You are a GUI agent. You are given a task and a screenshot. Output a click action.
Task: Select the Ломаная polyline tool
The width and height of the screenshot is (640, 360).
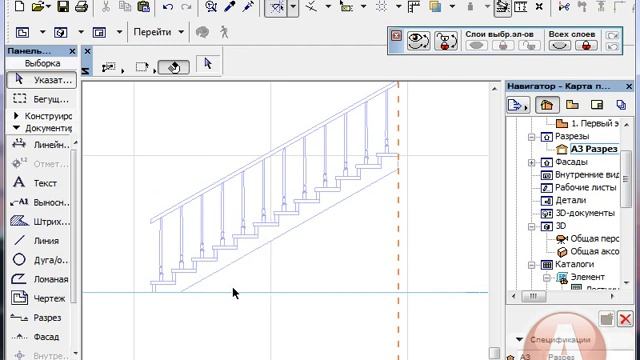point(40,279)
